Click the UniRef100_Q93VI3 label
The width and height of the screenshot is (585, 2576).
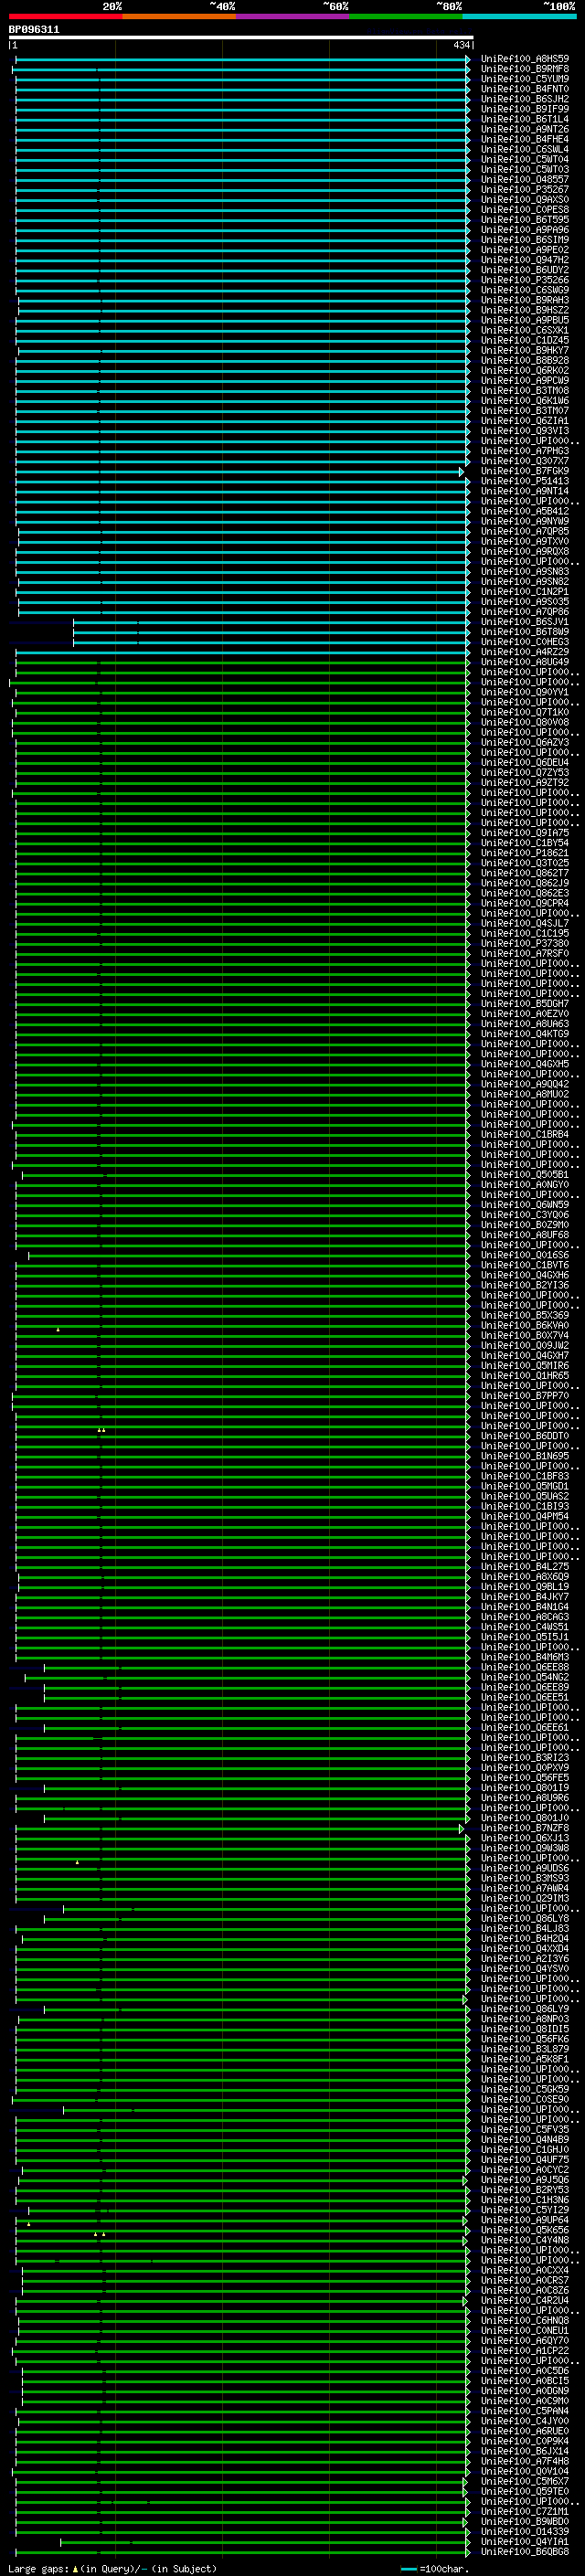pyautogui.click(x=525, y=431)
